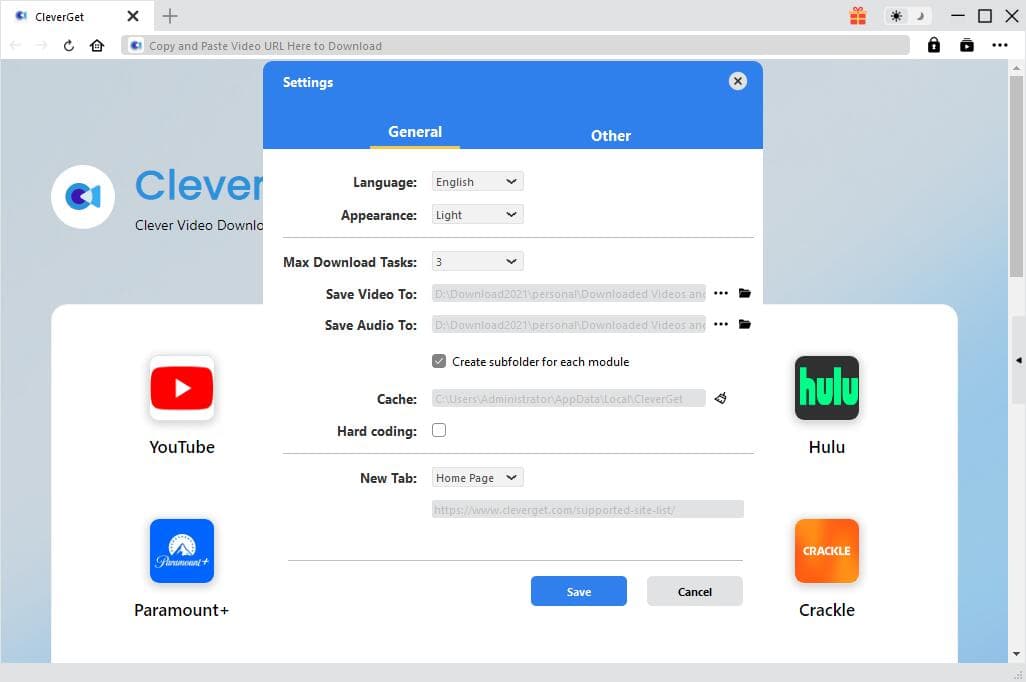Uncheck Create subfolder for each module
The height and width of the screenshot is (682, 1026).
point(439,361)
